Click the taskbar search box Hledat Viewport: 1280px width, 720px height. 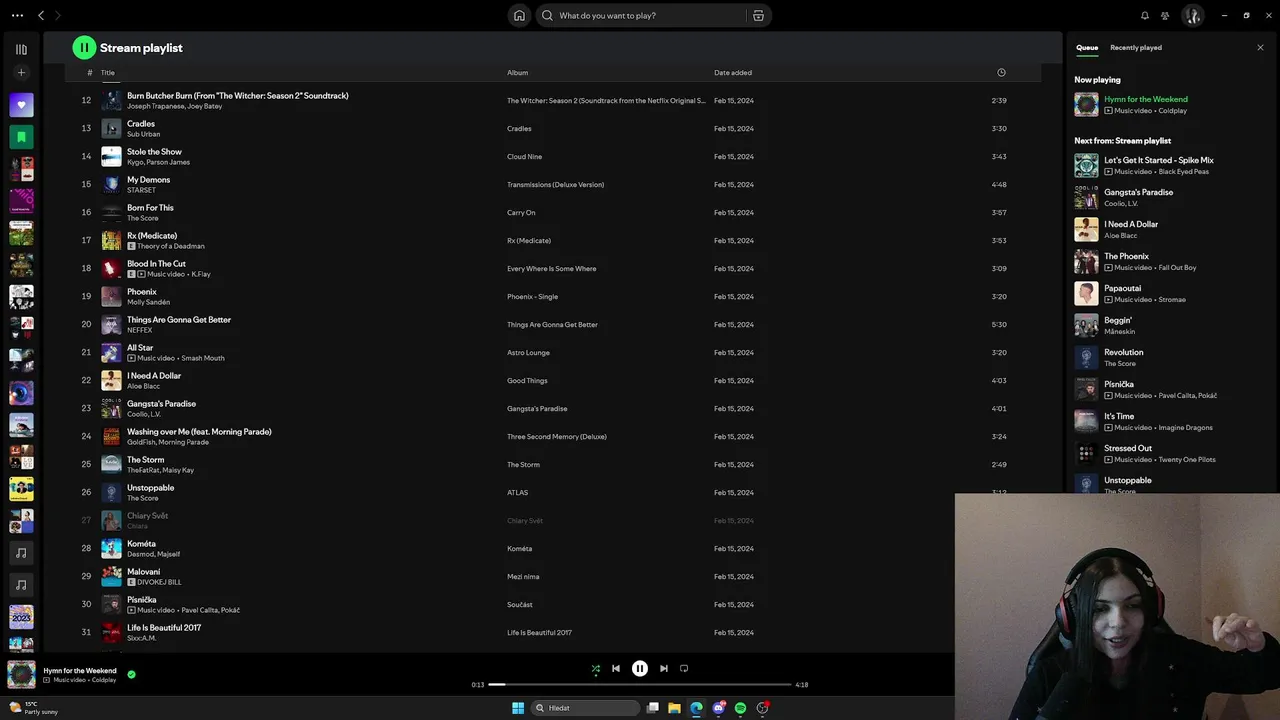(x=586, y=708)
